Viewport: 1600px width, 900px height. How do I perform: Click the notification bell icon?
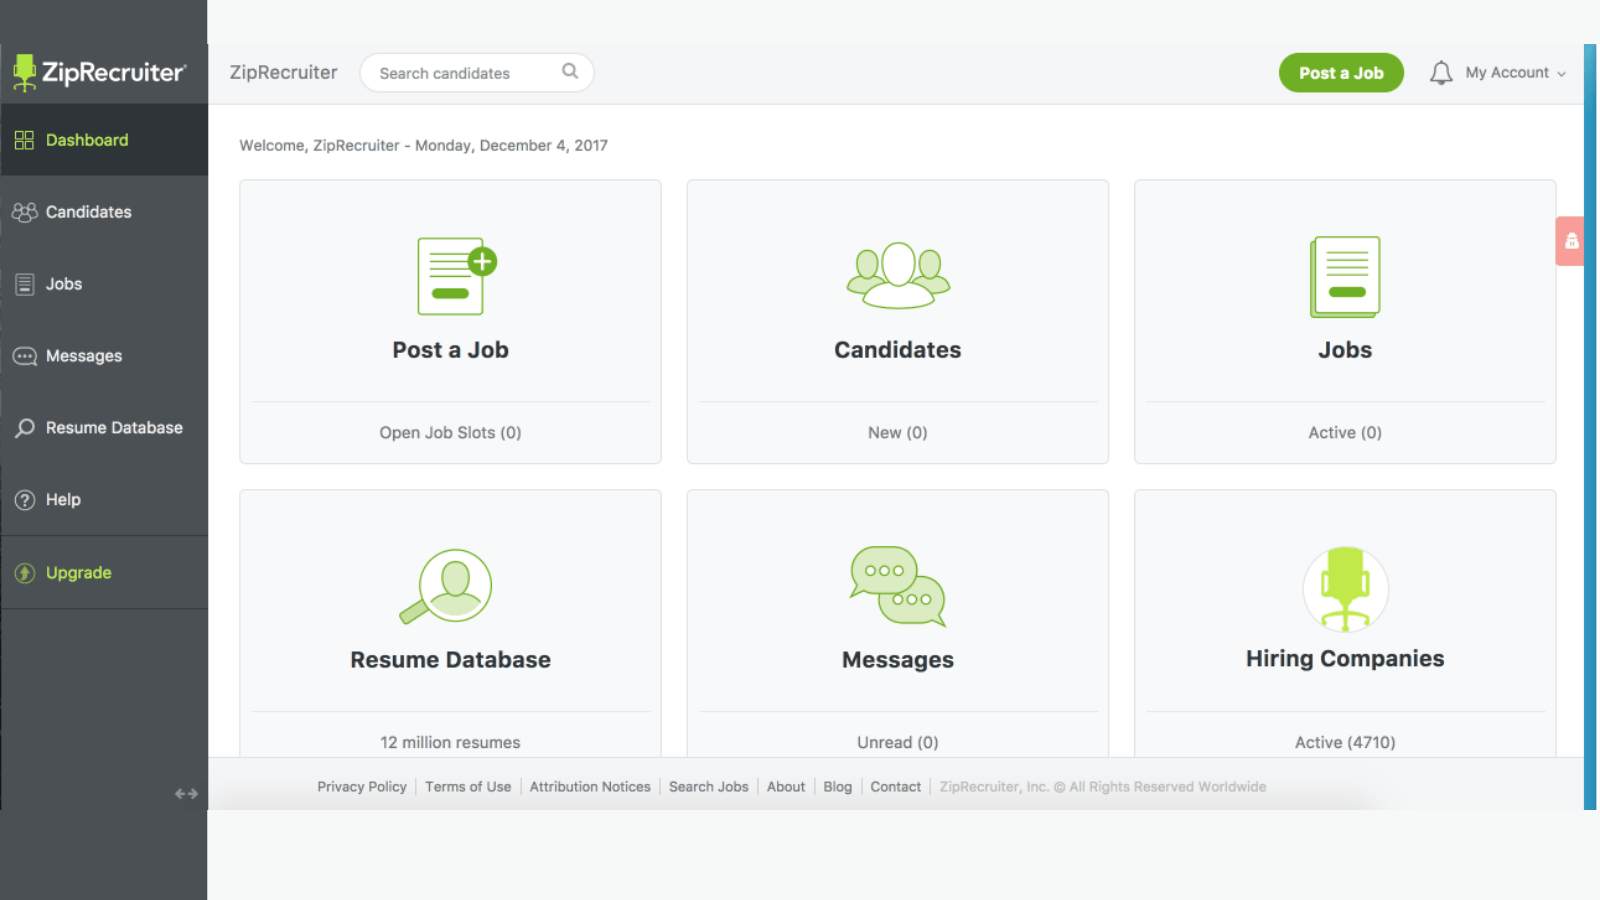point(1441,73)
